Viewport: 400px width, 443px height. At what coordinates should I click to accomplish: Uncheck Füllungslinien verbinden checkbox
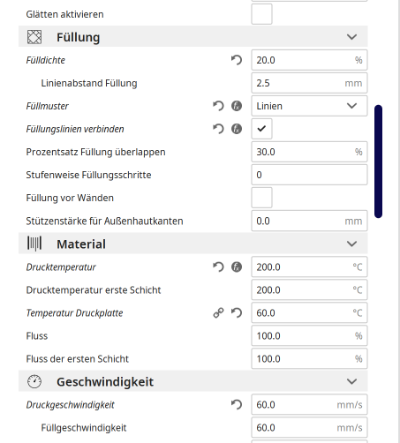click(262, 129)
